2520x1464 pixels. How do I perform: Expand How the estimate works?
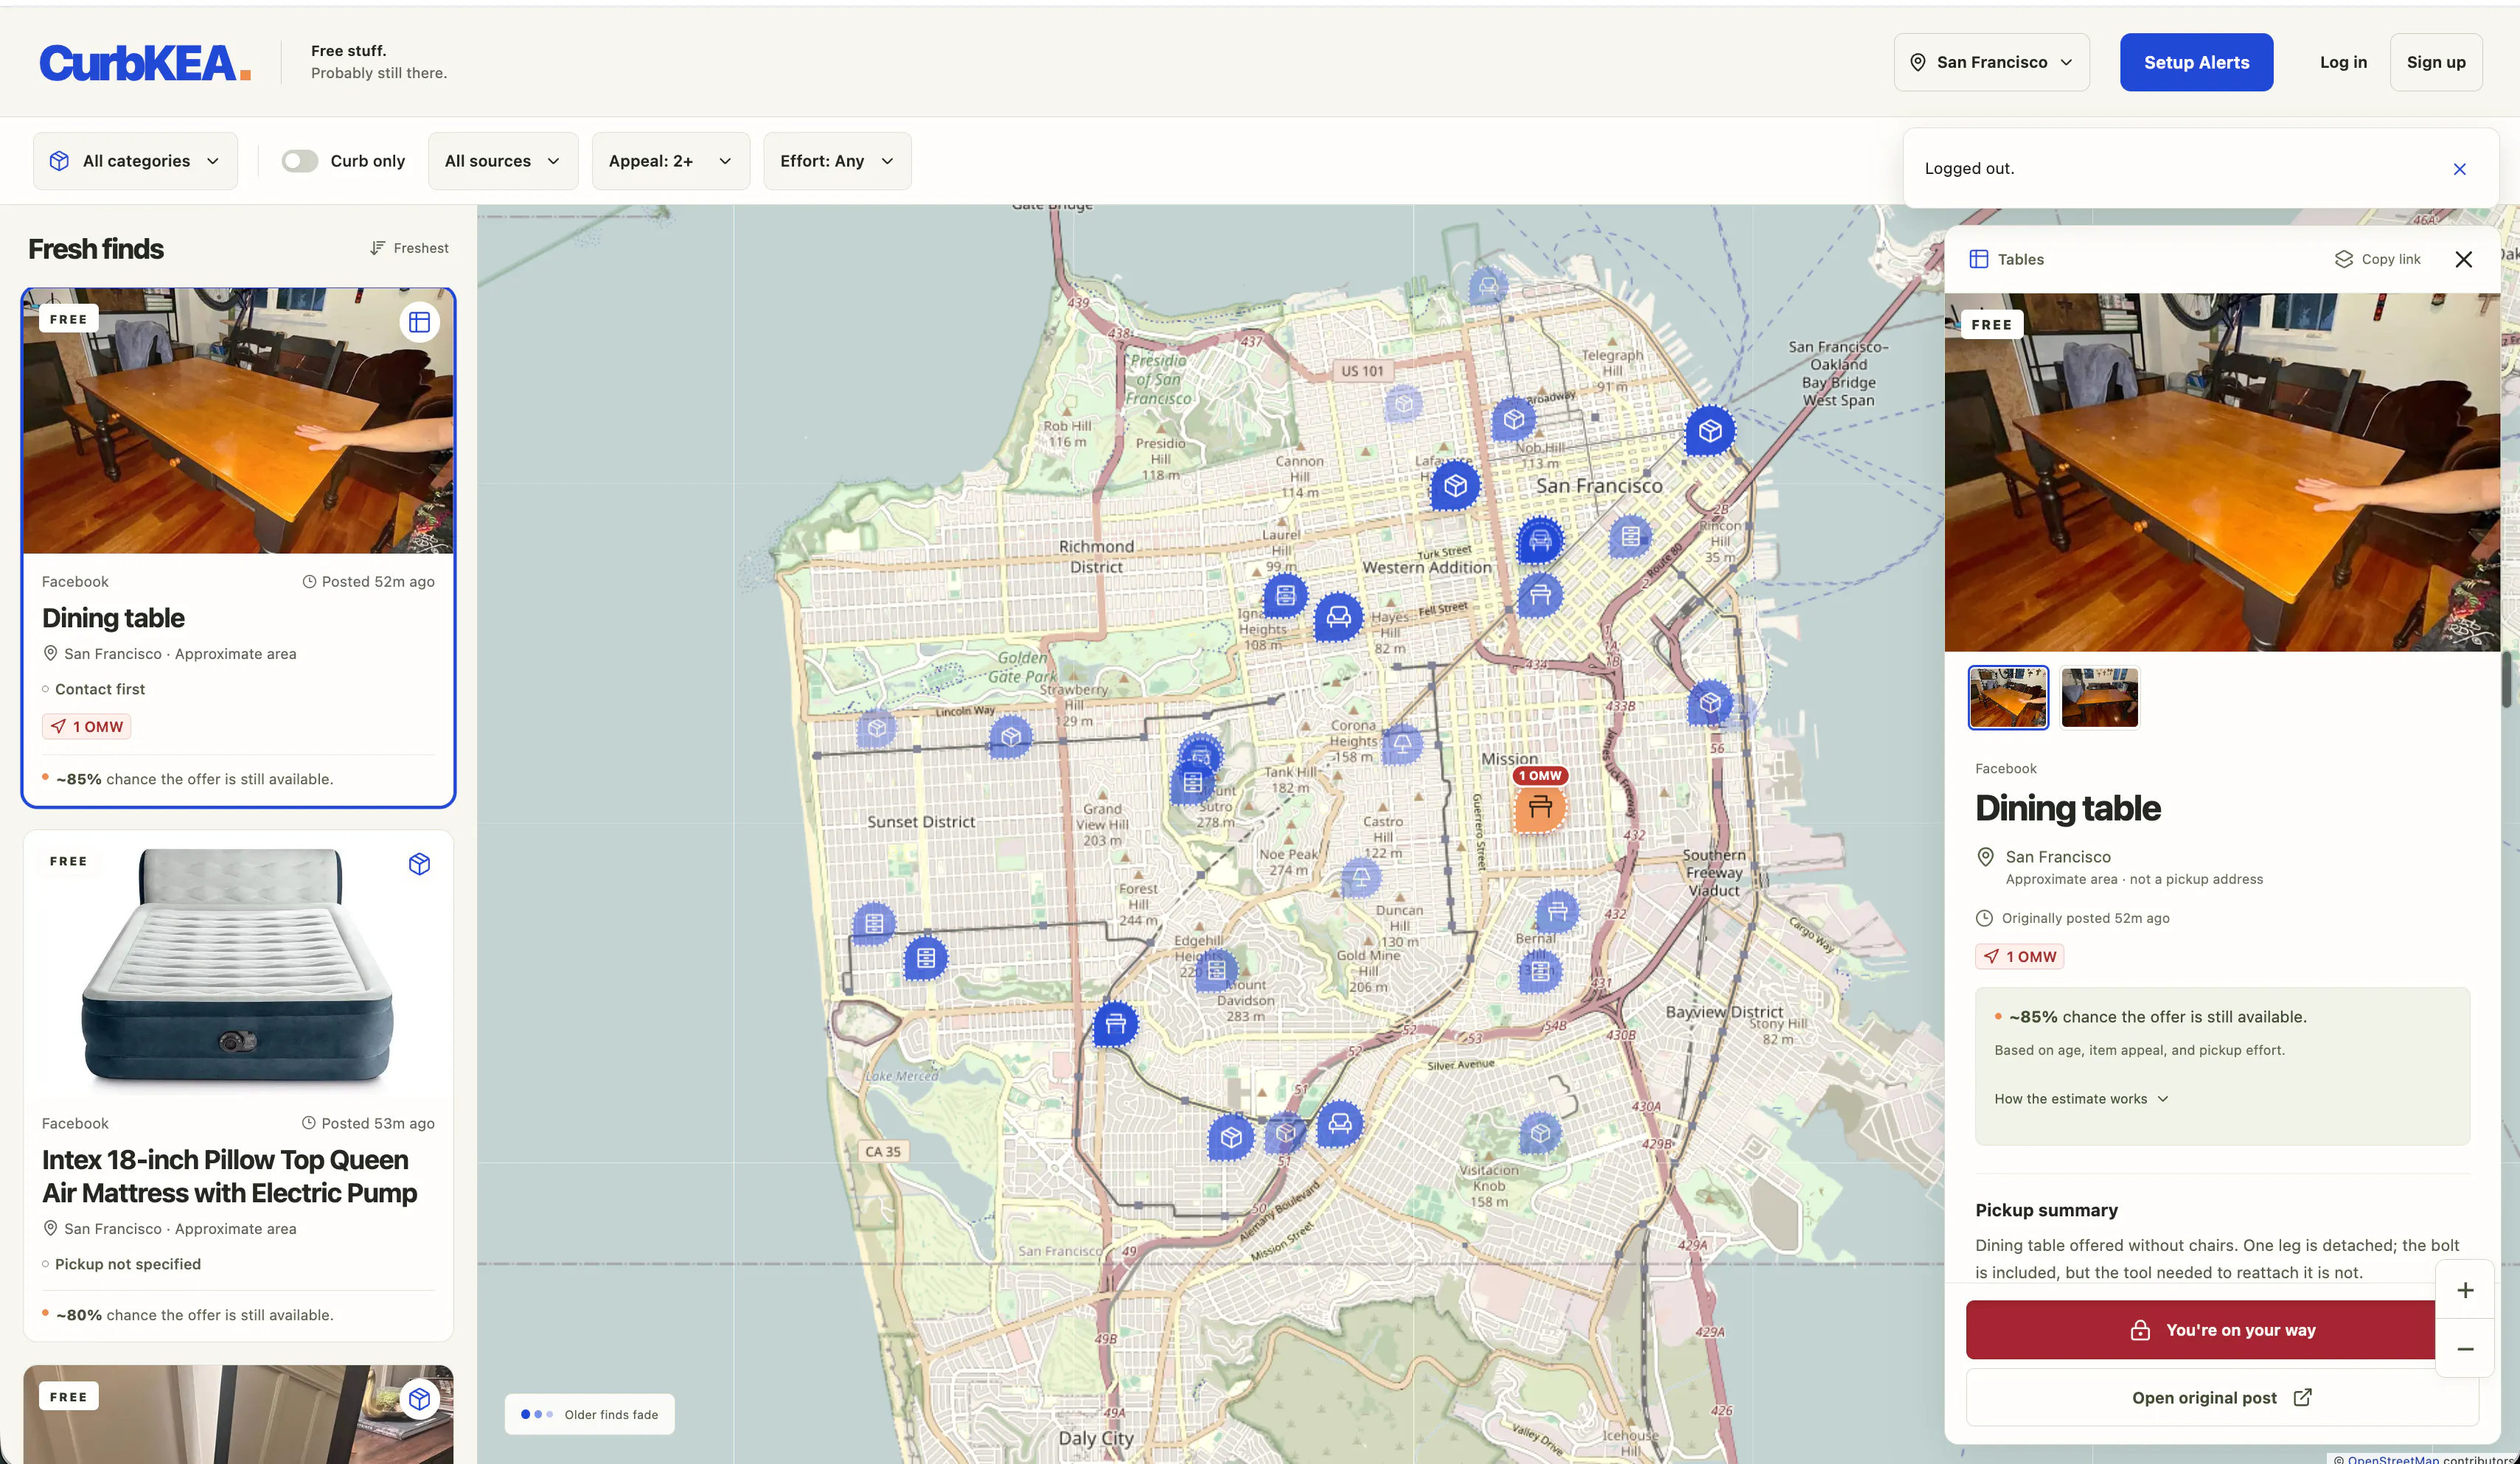[2081, 1099]
